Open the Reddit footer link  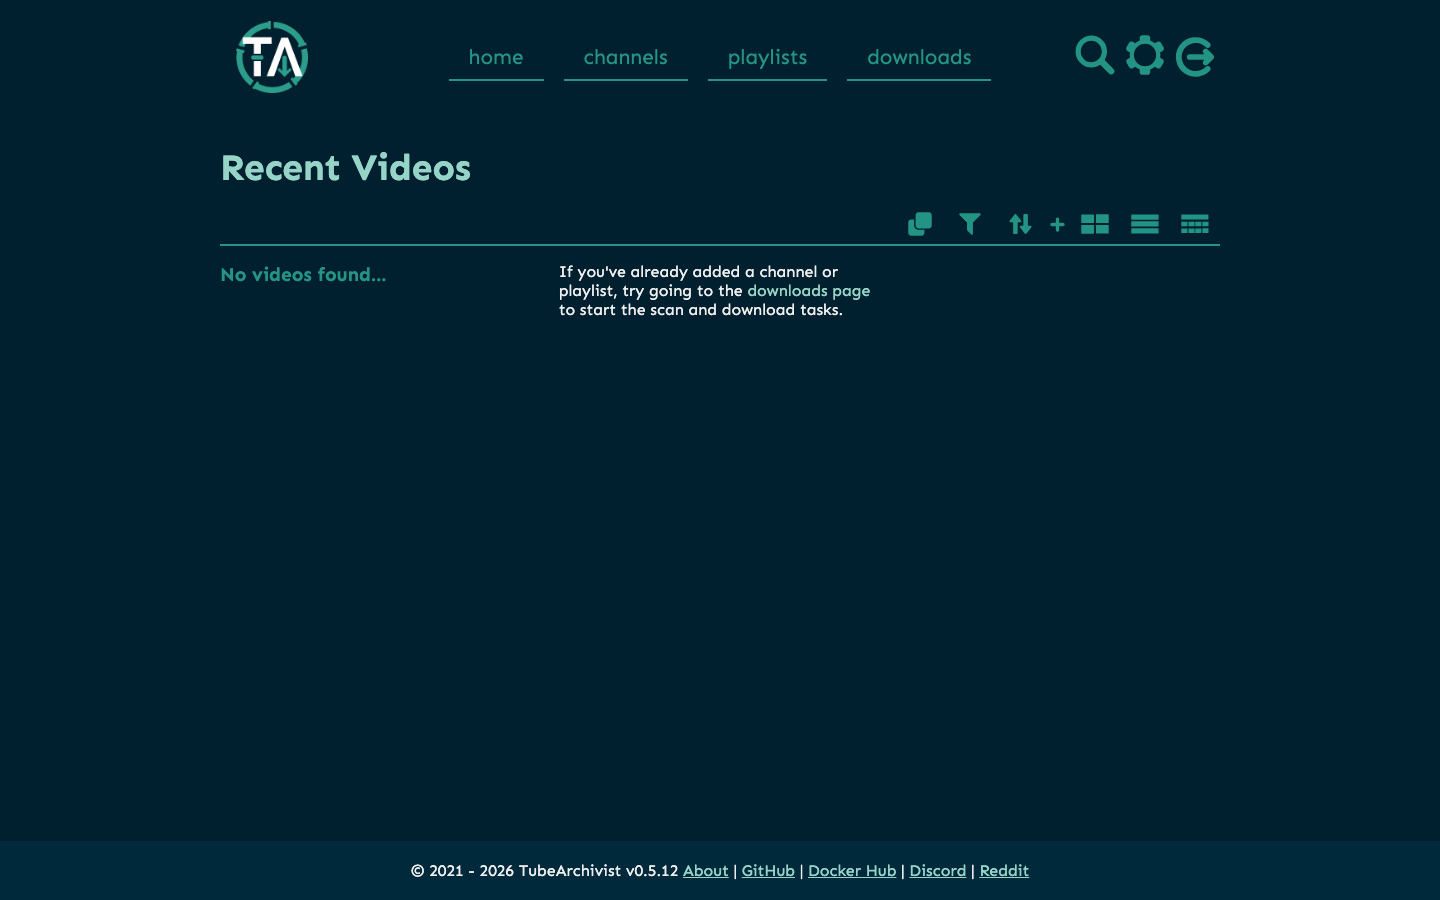click(x=1004, y=871)
